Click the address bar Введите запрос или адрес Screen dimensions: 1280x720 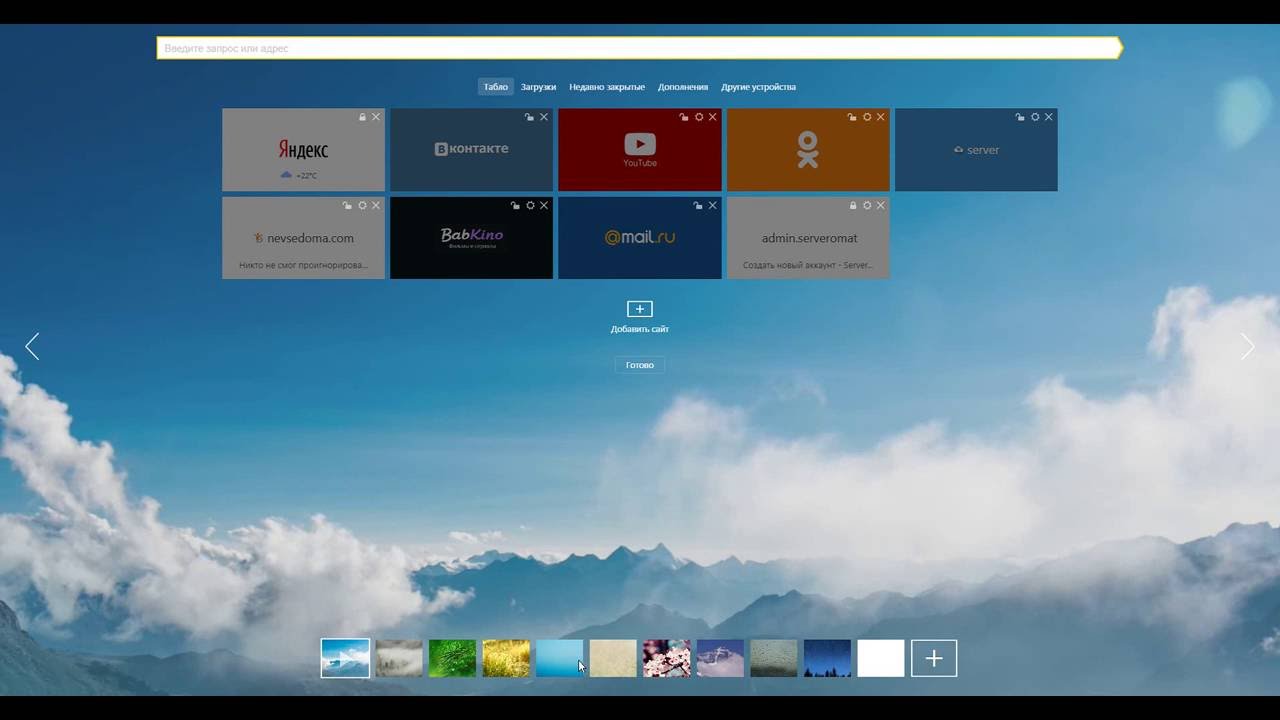638,48
